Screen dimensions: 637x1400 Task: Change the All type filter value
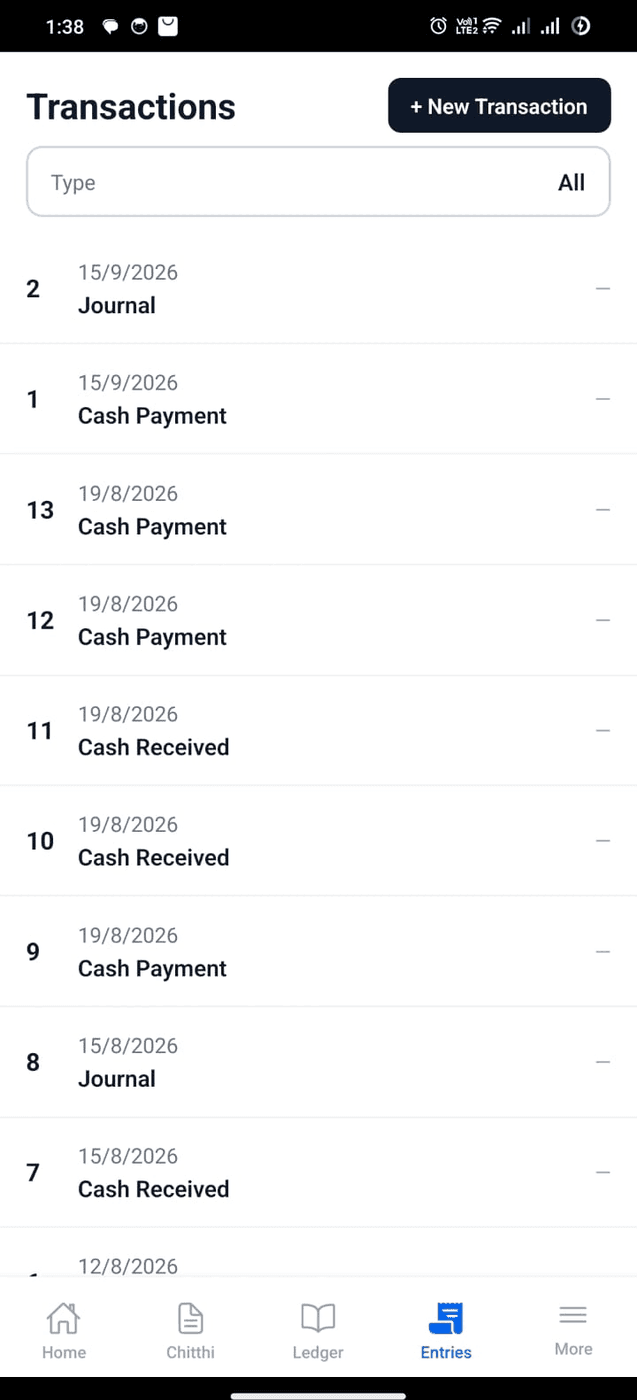pos(571,182)
